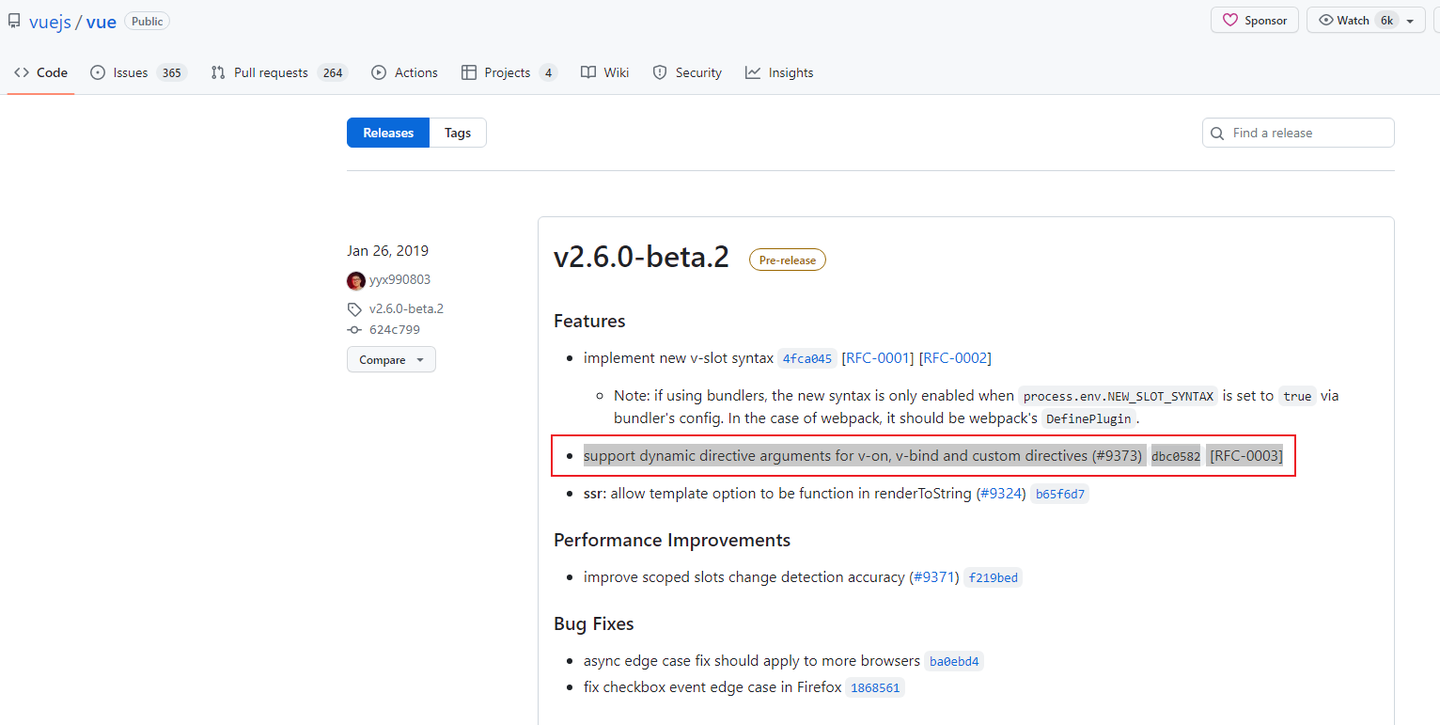Open commit 624c799 link
The image size is (1440, 725).
394,330
